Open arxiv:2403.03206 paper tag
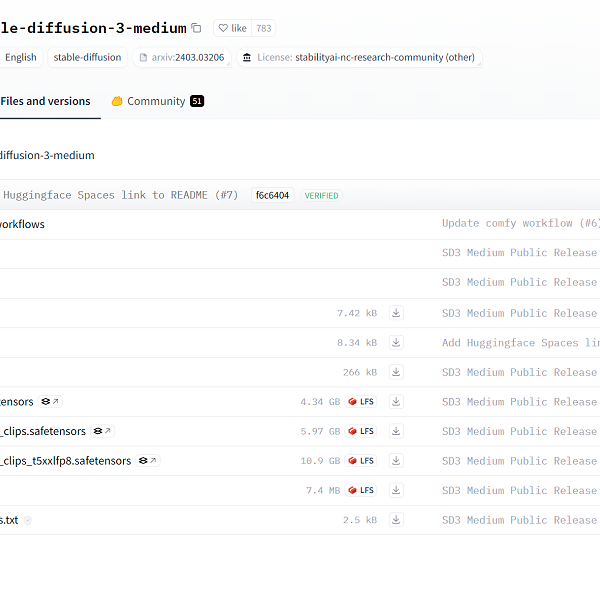This screenshot has width=600, height=600. pos(182,57)
